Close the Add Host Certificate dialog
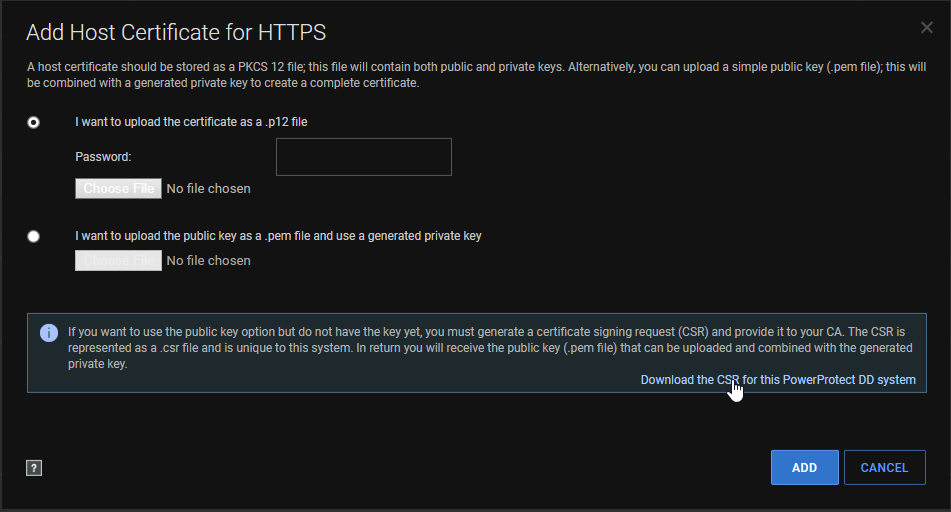This screenshot has width=951, height=512. pos(926,27)
